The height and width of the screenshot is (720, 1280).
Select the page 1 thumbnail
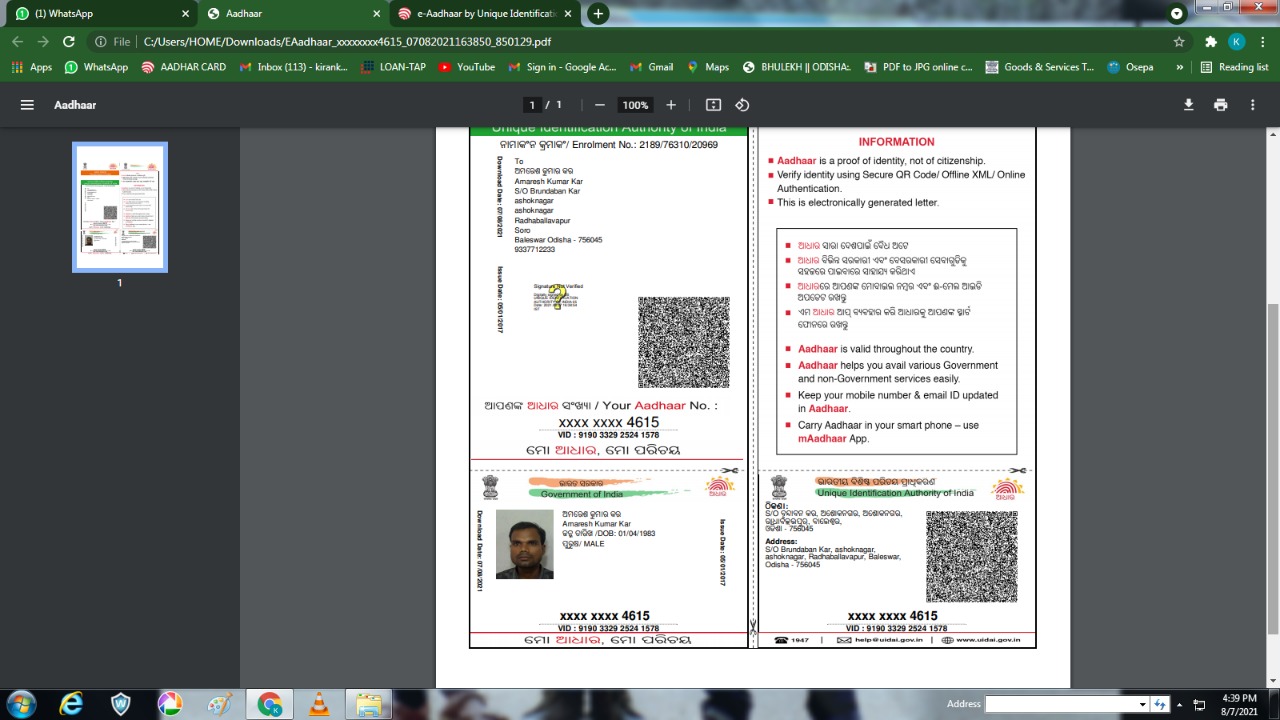click(120, 207)
